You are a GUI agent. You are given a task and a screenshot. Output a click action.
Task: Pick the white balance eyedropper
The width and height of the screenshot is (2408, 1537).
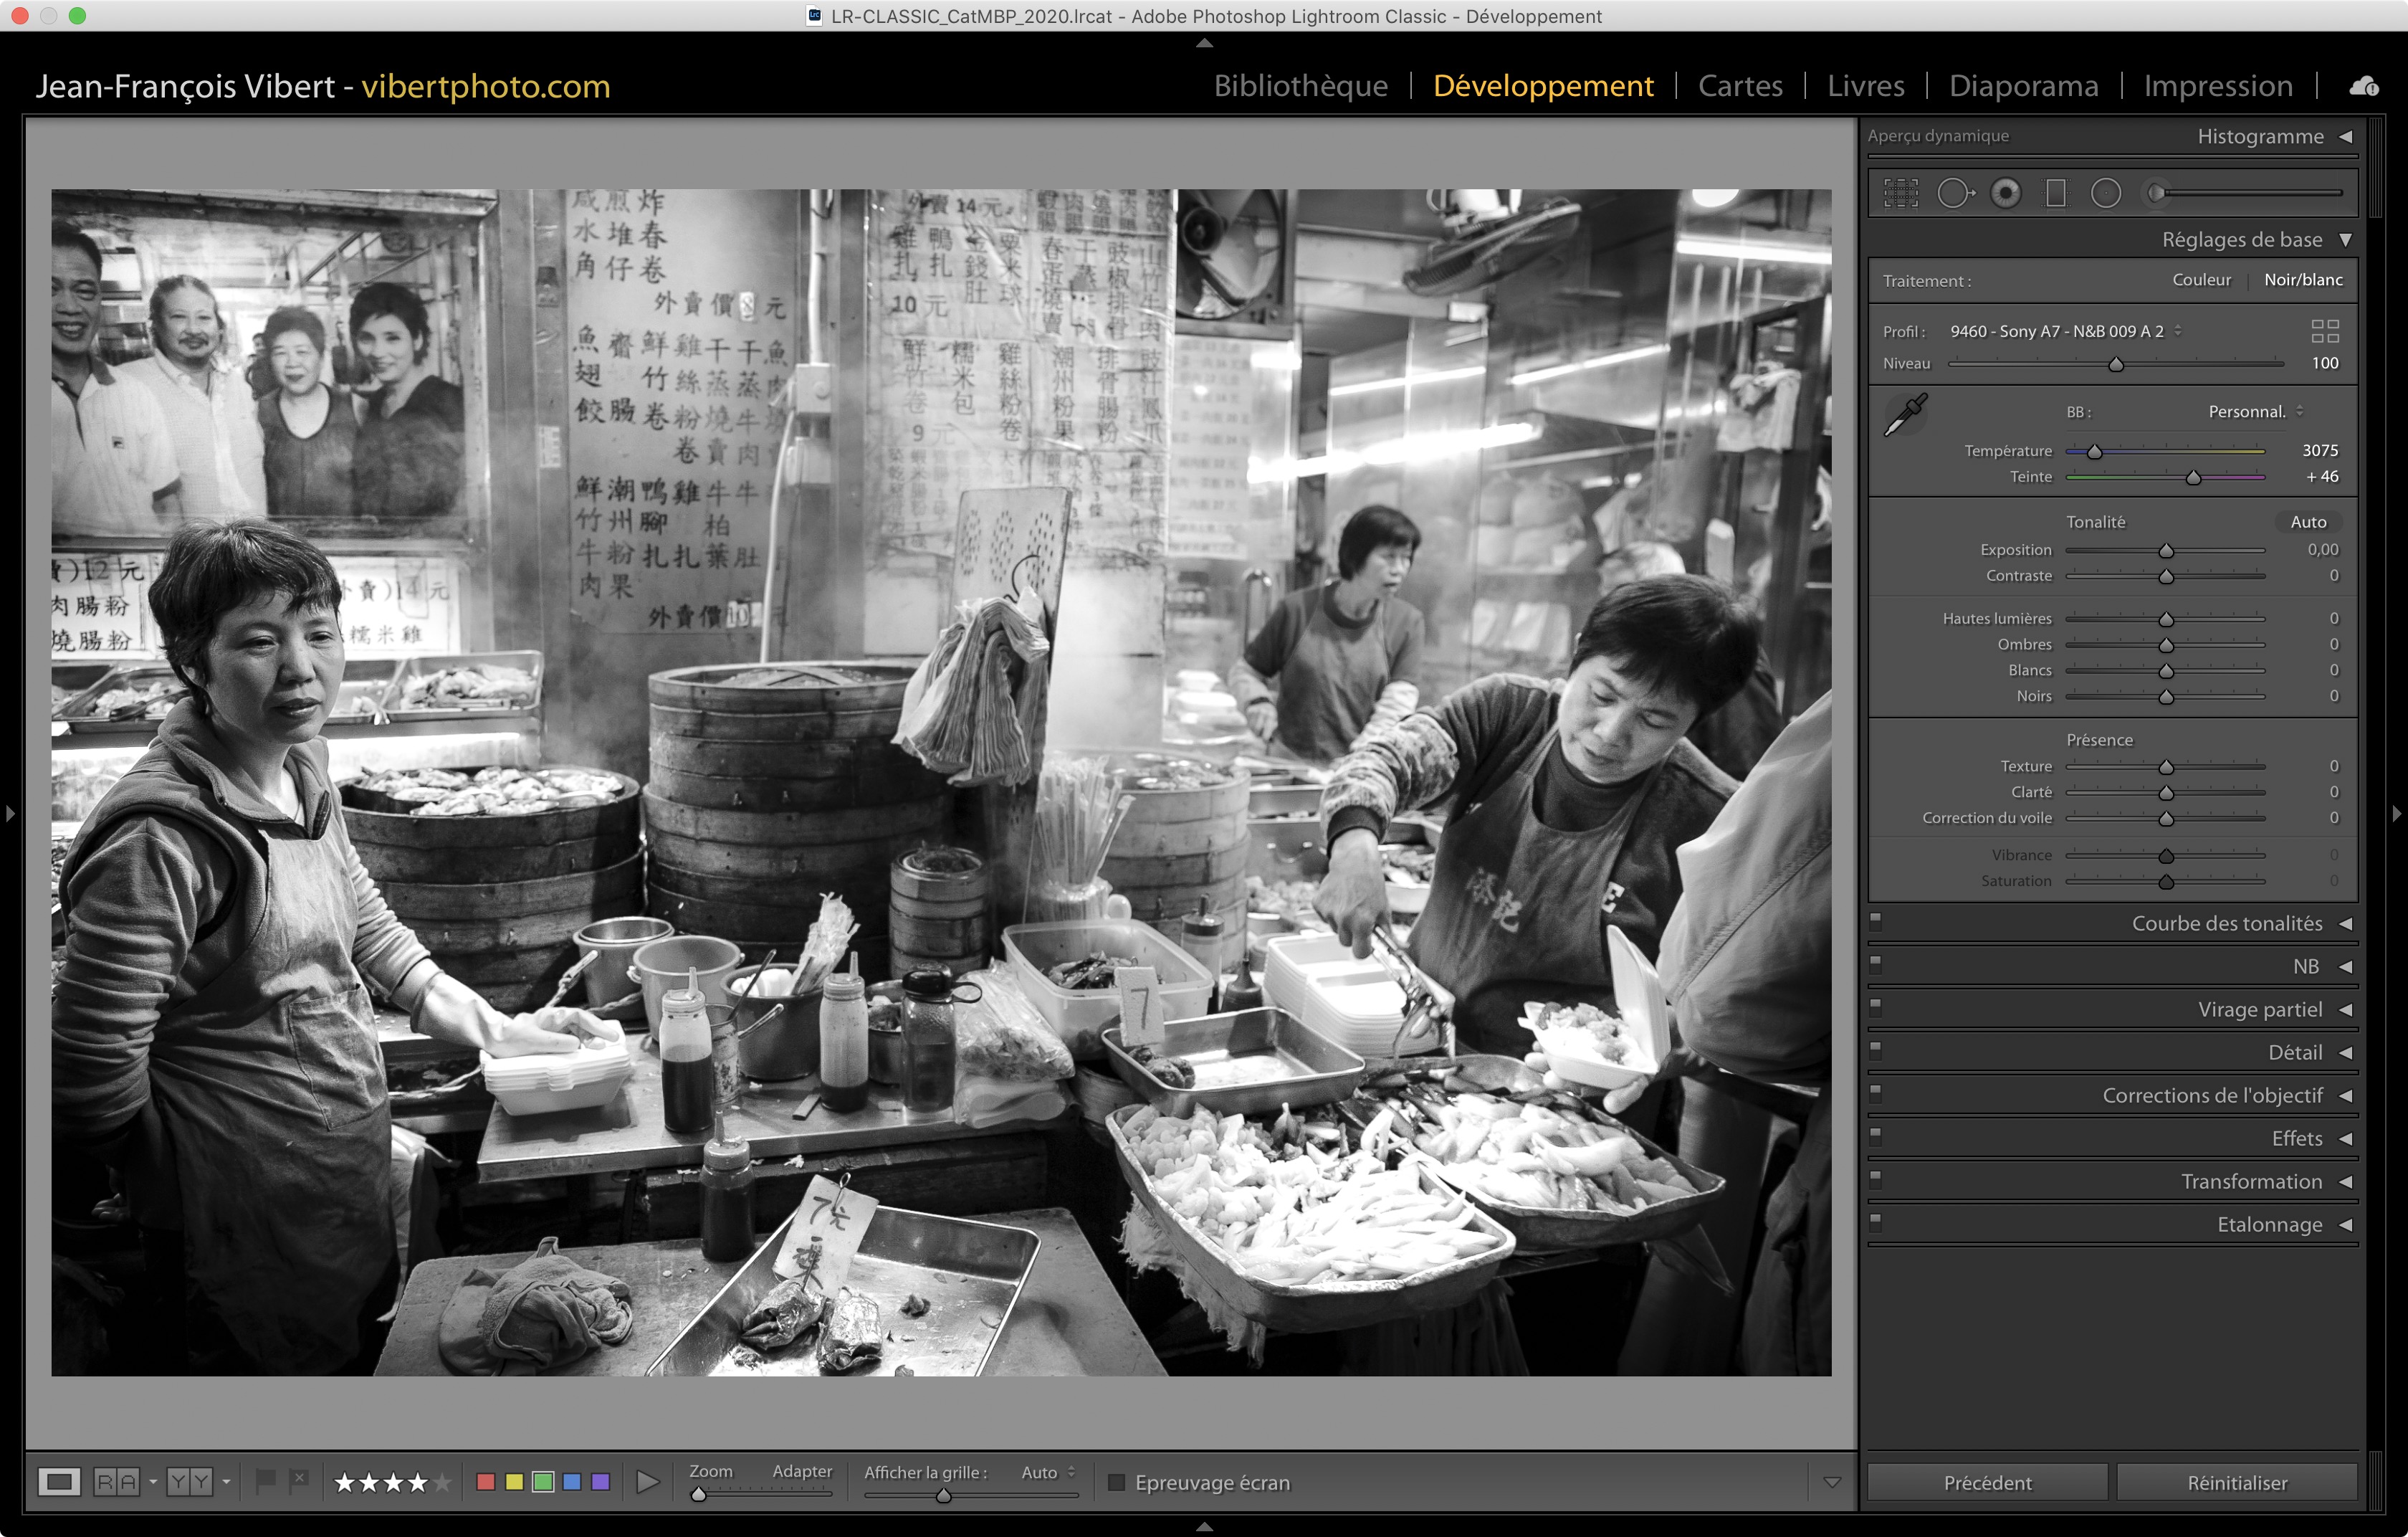(x=1906, y=415)
